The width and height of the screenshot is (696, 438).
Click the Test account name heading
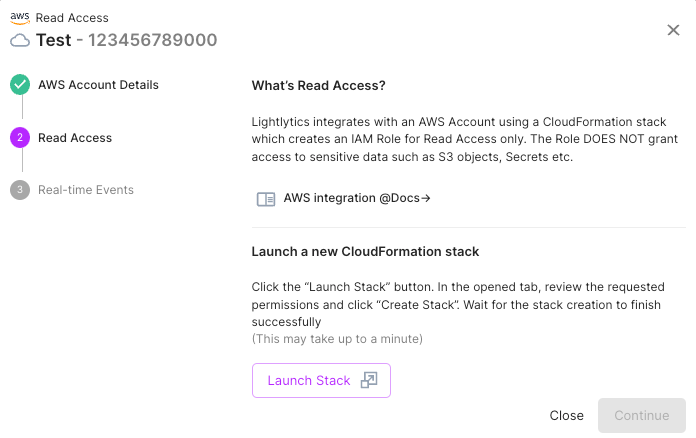tap(54, 40)
